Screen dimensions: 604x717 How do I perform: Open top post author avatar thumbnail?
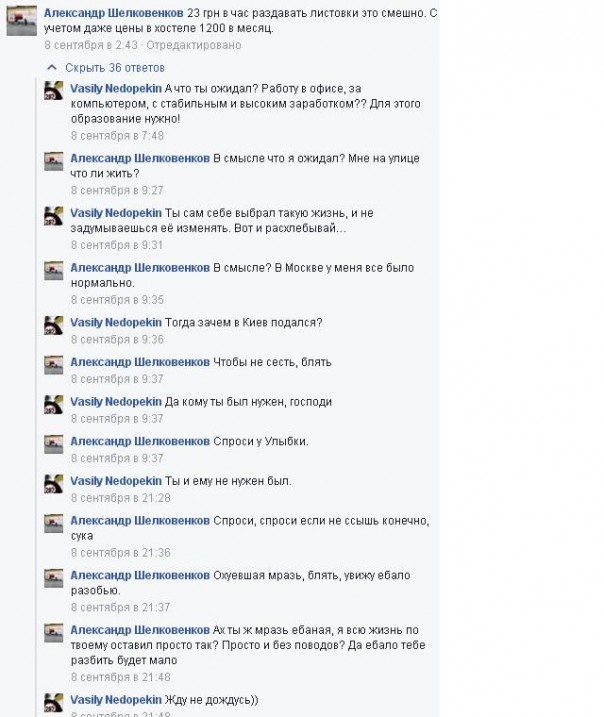[21, 21]
